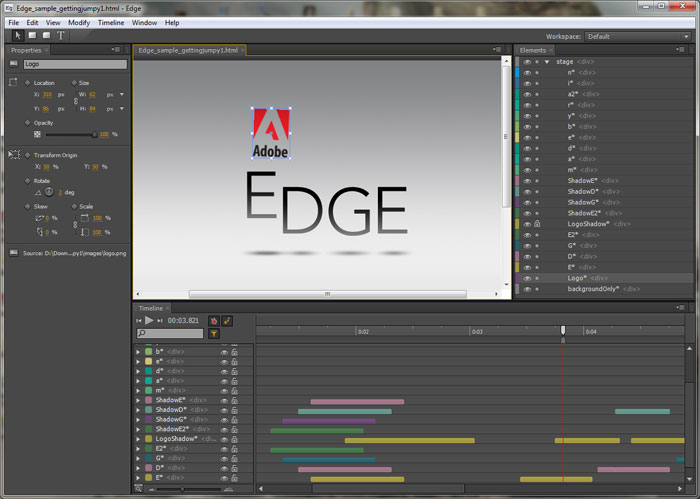Open the height unit px dropdown
This screenshot has width=700, height=499.
121,108
